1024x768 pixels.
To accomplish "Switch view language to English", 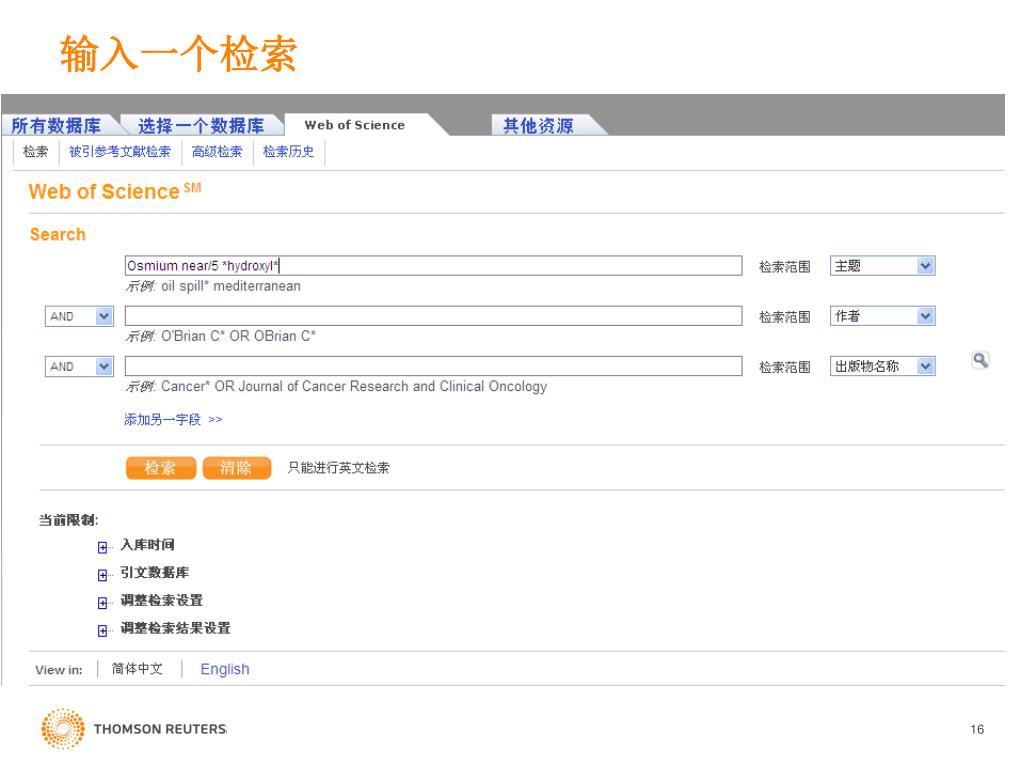I will tap(225, 669).
